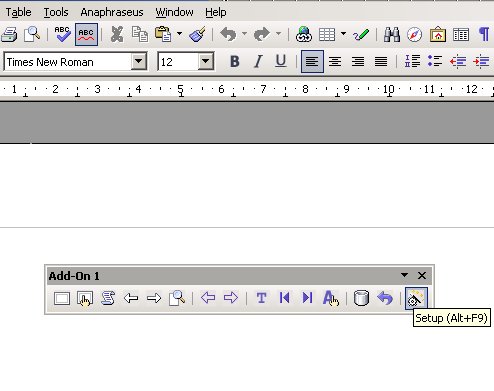Click the Times New Roman font name field
This screenshot has height=391, width=494.
pyautogui.click(x=68, y=62)
